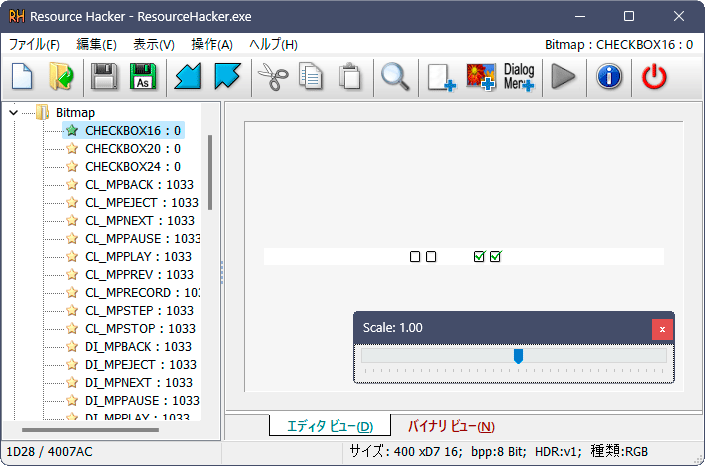The height and width of the screenshot is (466, 705).
Task: Select the CL_MPBACK : 1033 item
Action: [x=139, y=184]
